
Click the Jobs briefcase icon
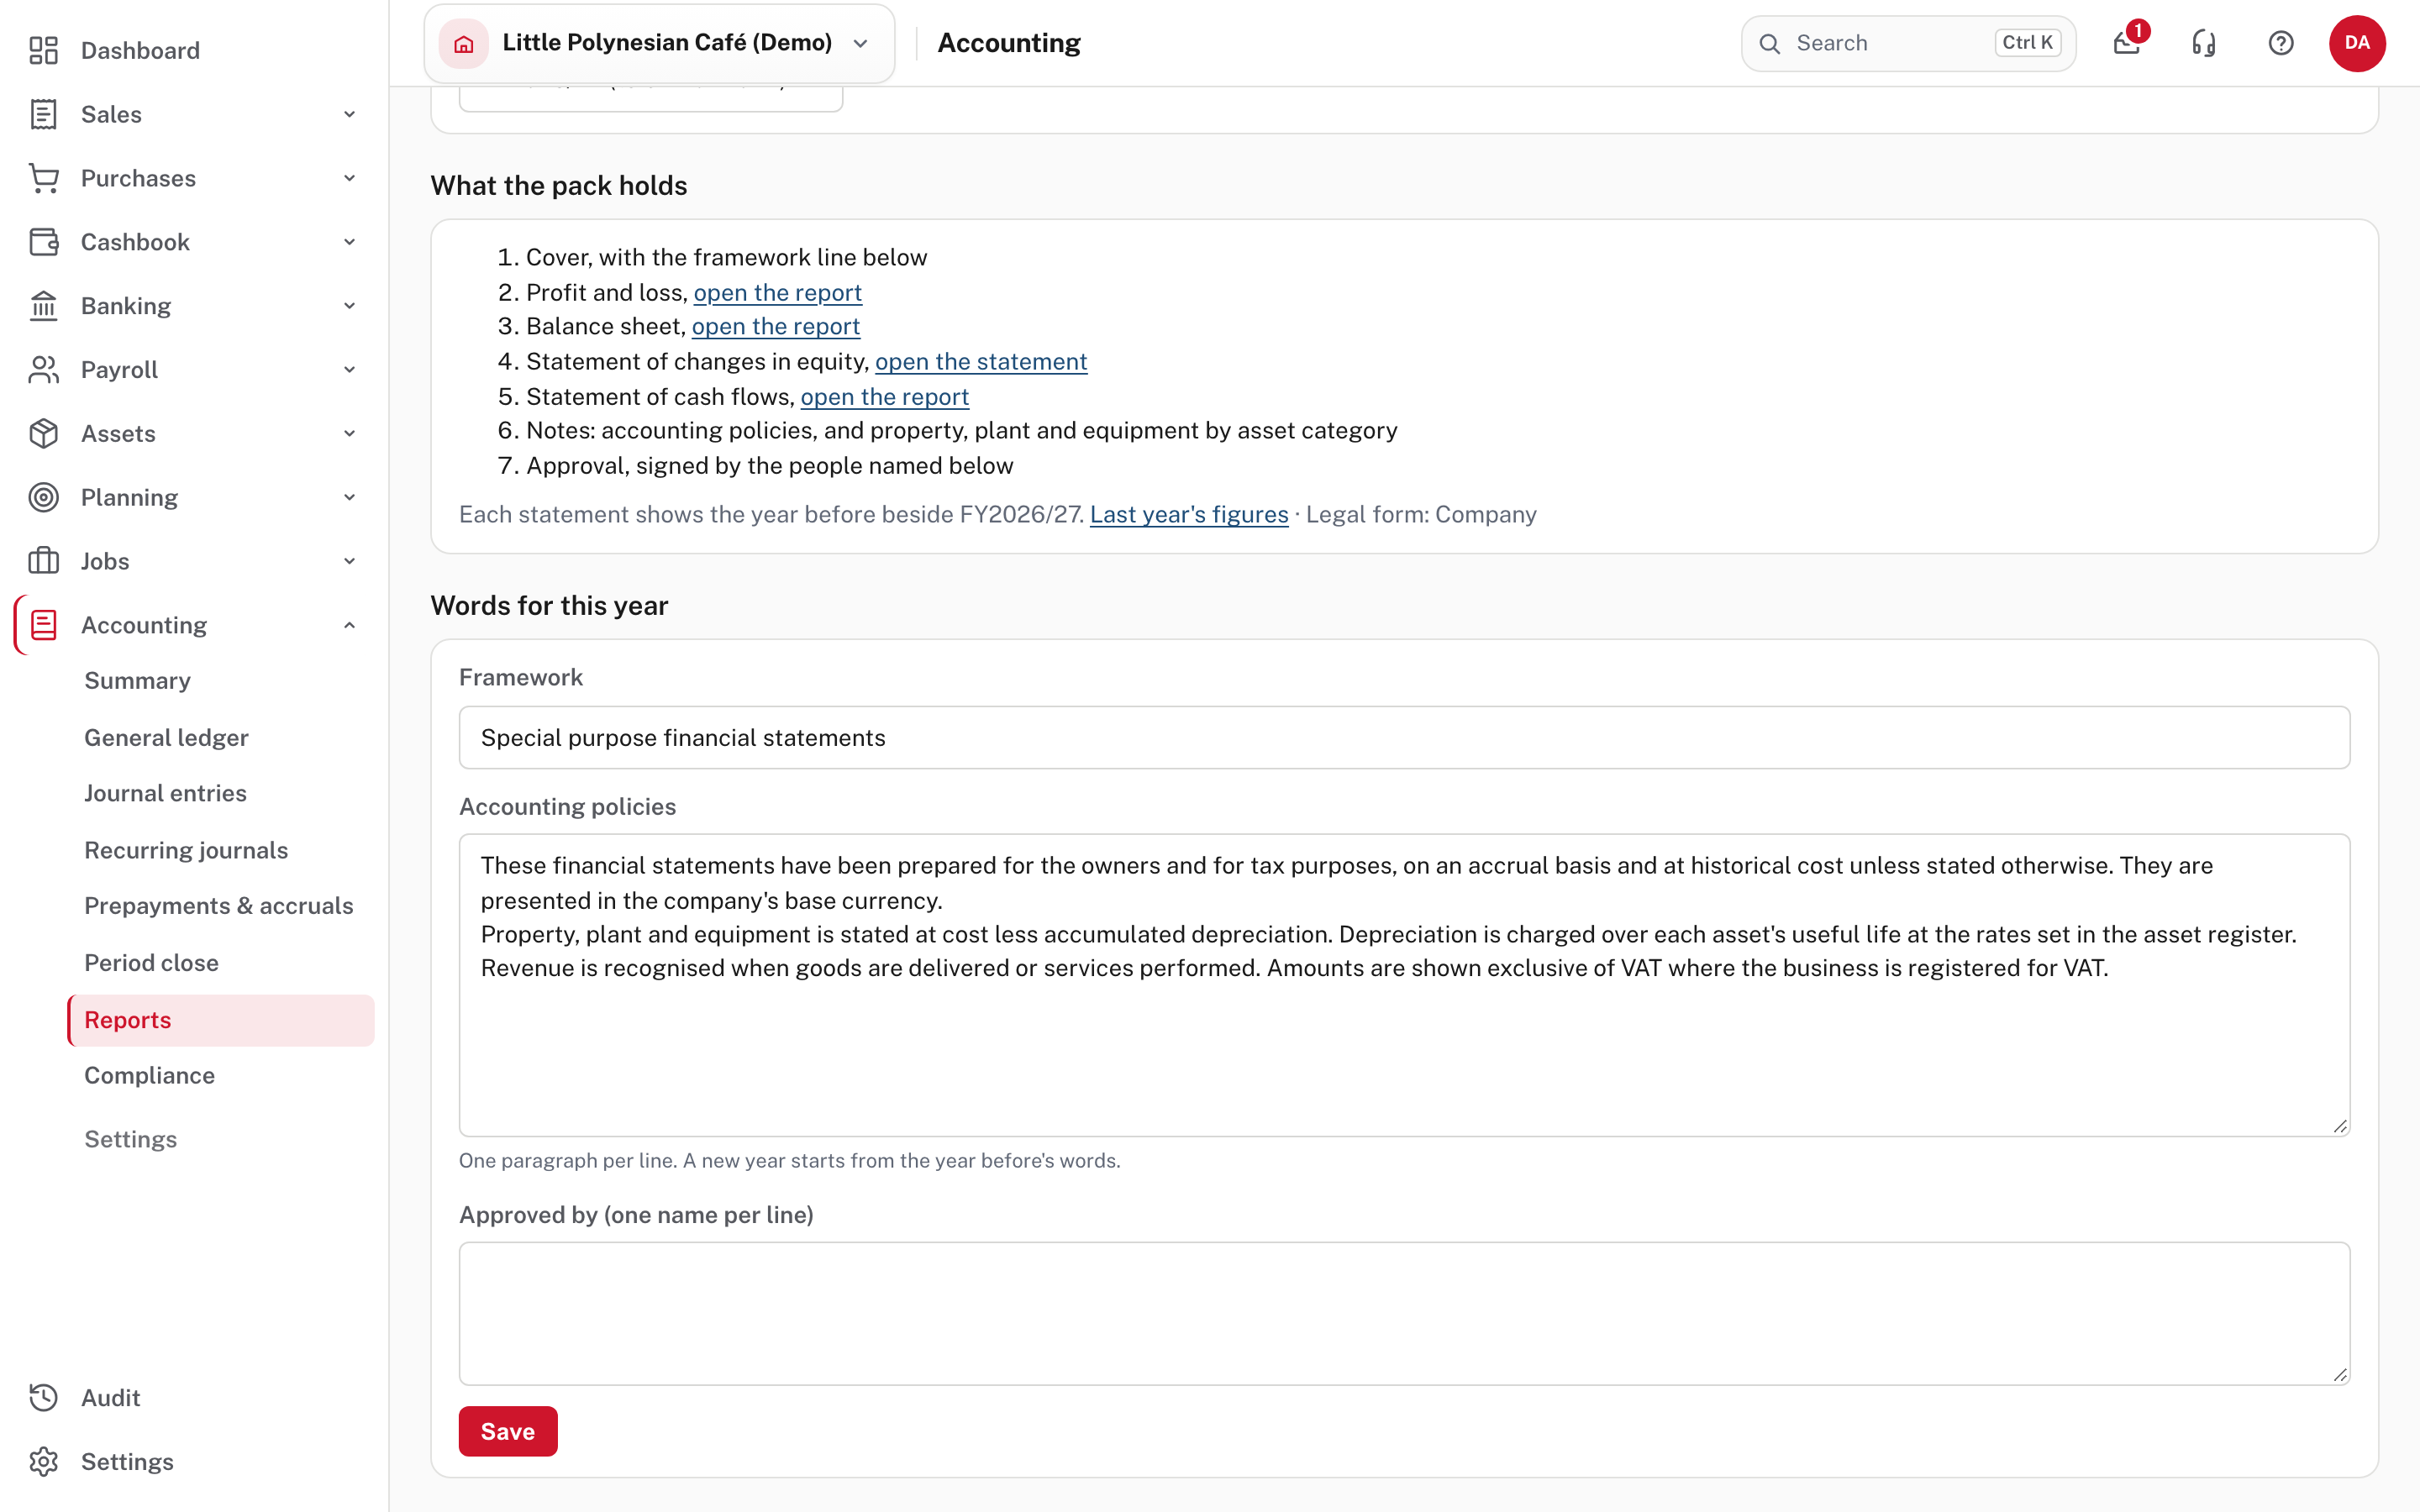[43, 561]
